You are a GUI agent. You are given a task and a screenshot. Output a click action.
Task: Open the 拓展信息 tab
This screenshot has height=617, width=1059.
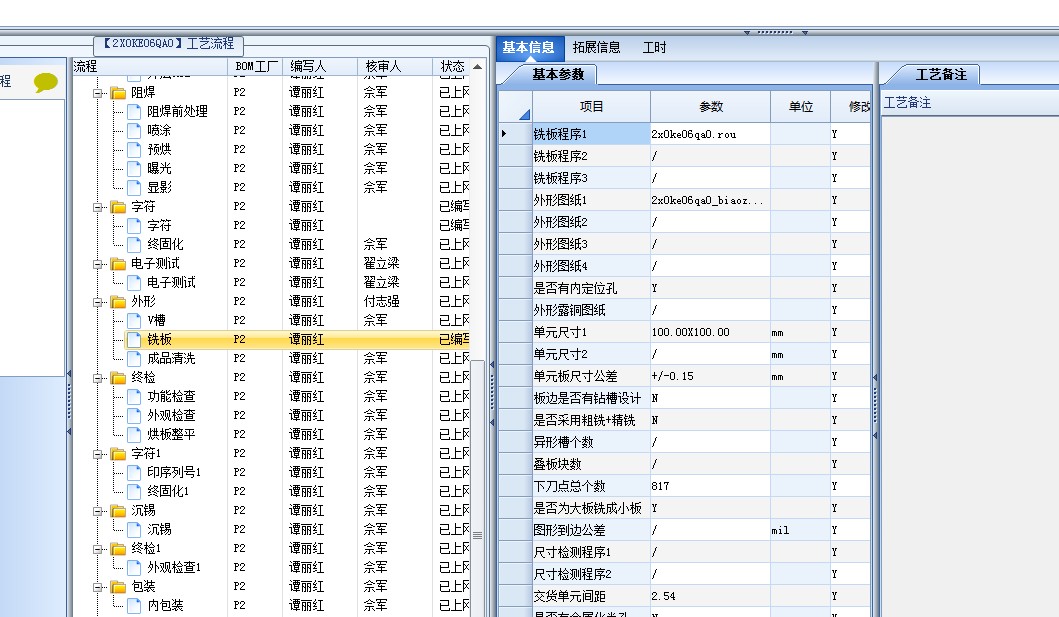[596, 47]
